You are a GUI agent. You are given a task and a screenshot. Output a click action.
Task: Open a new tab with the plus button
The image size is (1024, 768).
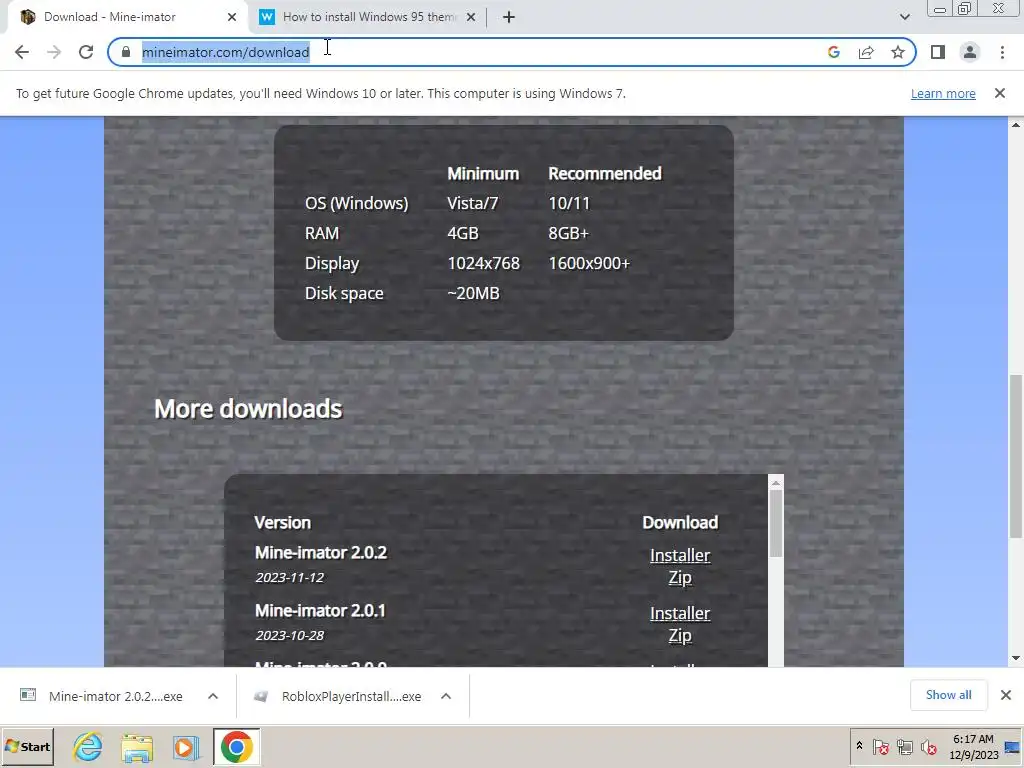pos(509,17)
